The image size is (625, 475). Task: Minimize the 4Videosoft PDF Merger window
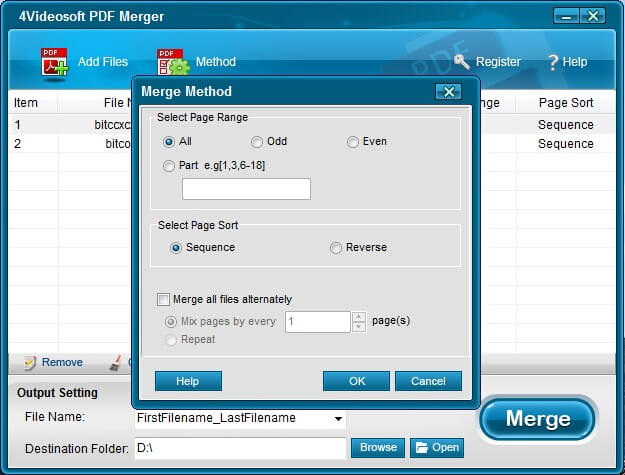566,16
